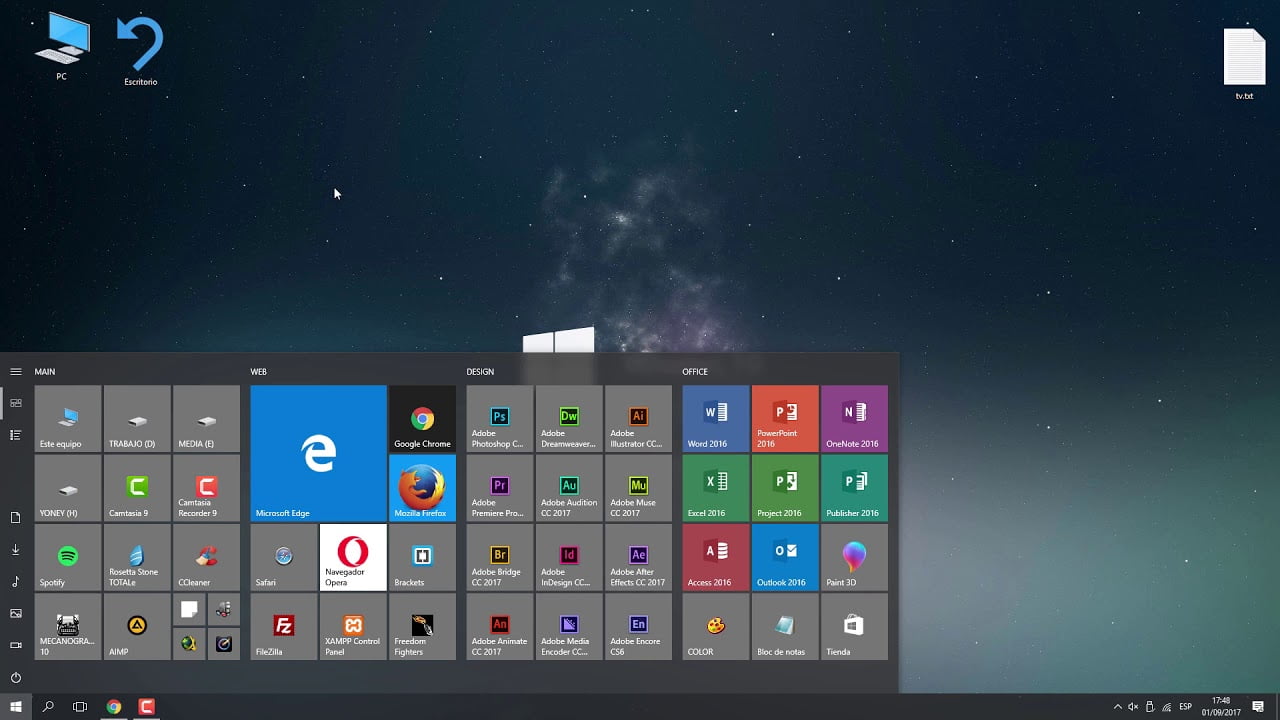
Task: Open the COLOR tile
Action: 716,626
